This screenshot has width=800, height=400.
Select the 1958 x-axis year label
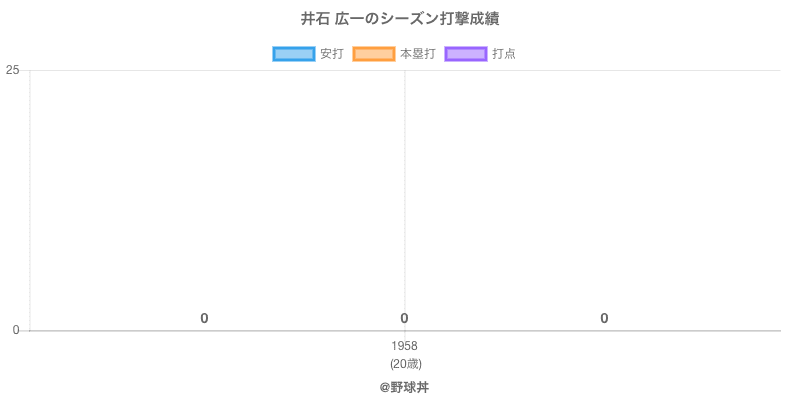tap(404, 346)
